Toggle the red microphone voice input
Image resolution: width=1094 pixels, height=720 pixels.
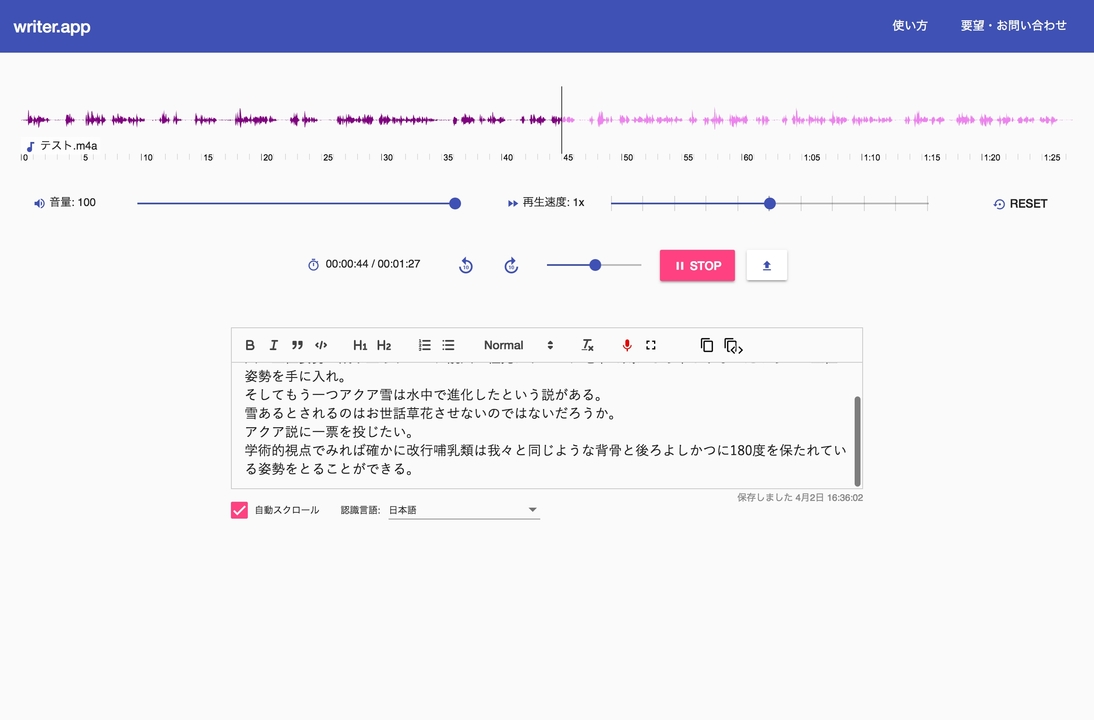point(627,345)
